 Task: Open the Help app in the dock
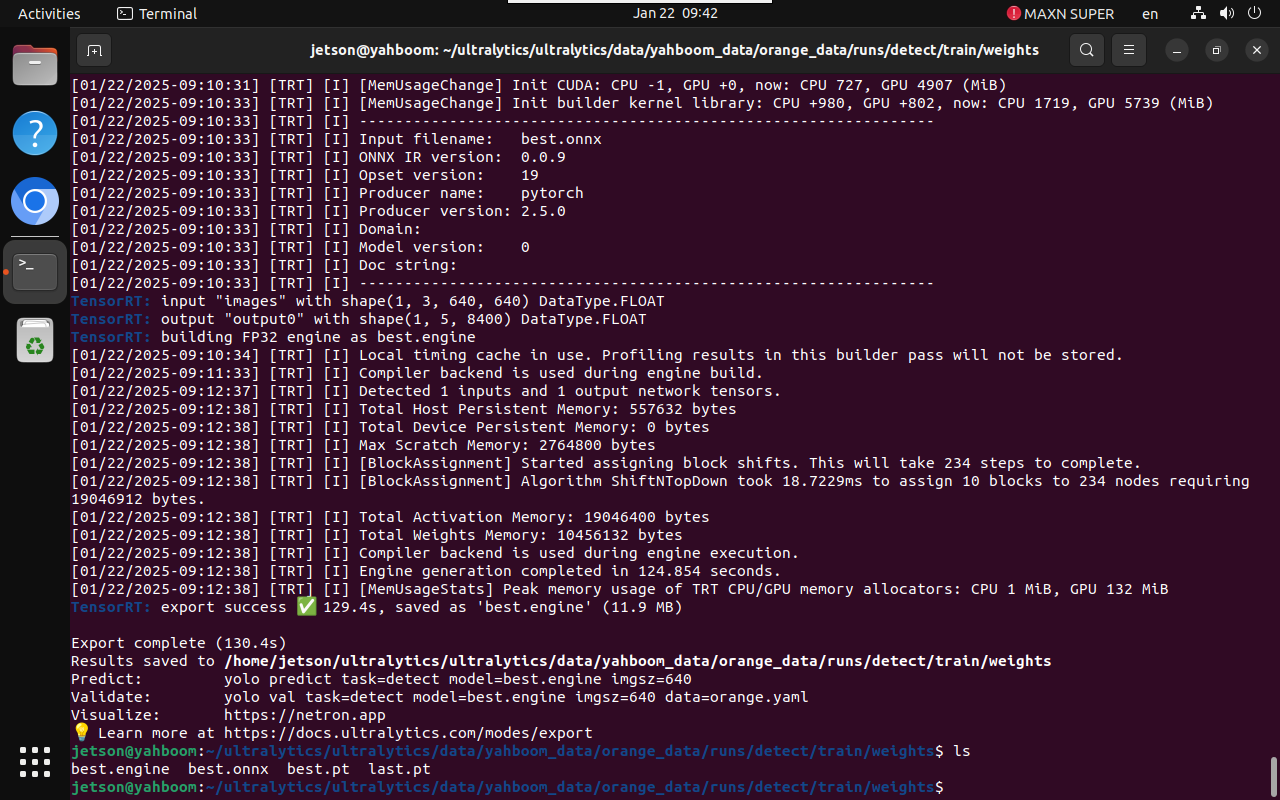(35, 133)
